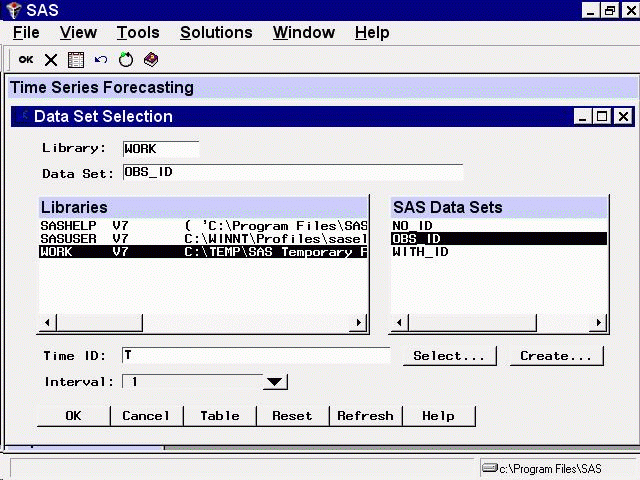The image size is (640, 480).
Task: Open the help book toolbar icon
Action: (151, 60)
